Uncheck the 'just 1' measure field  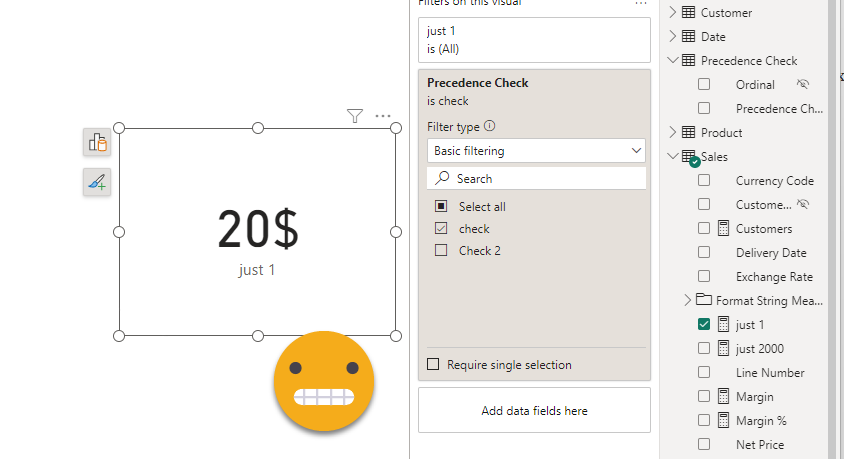(x=704, y=325)
